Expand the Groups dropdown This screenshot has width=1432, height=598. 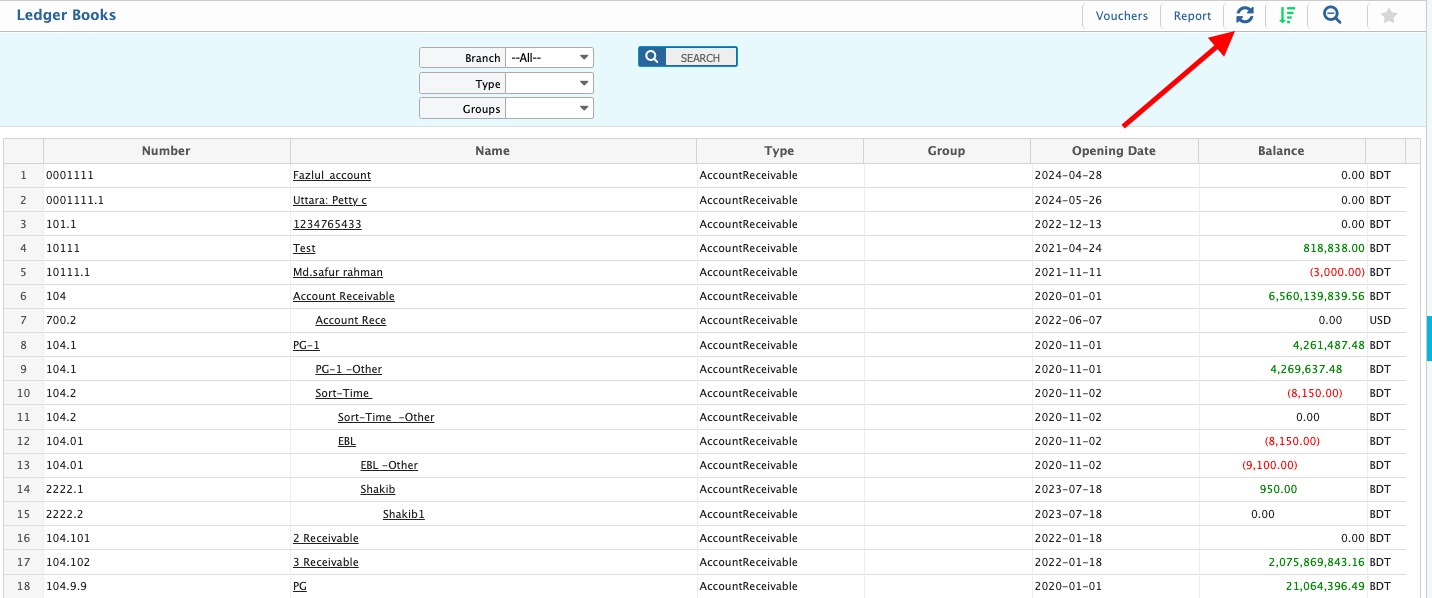point(549,108)
